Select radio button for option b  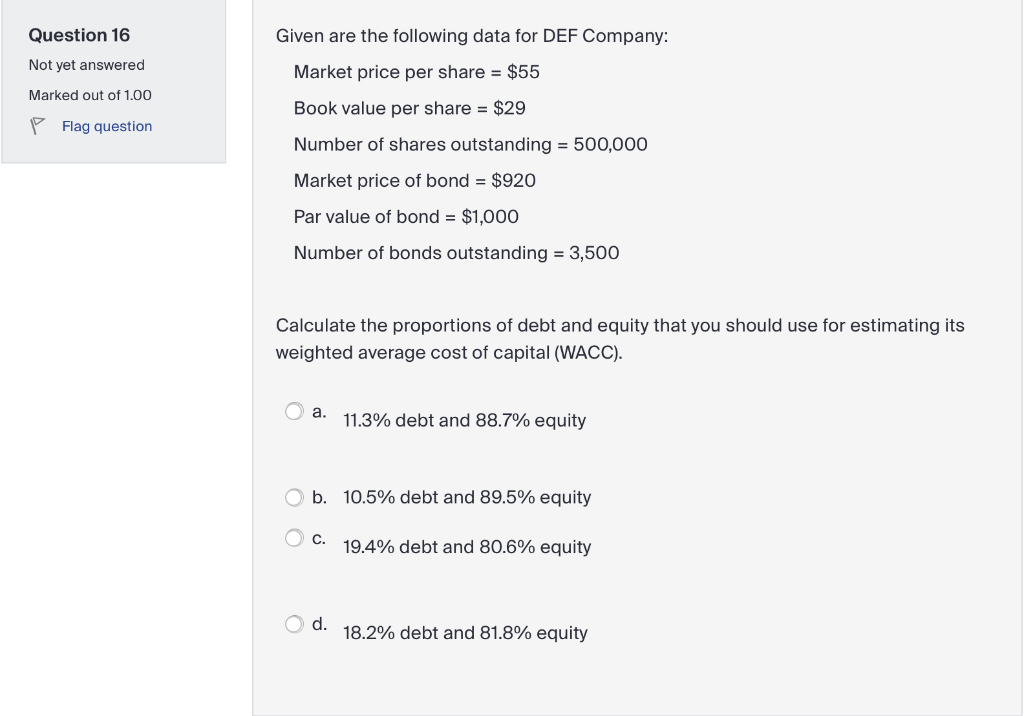(294, 497)
